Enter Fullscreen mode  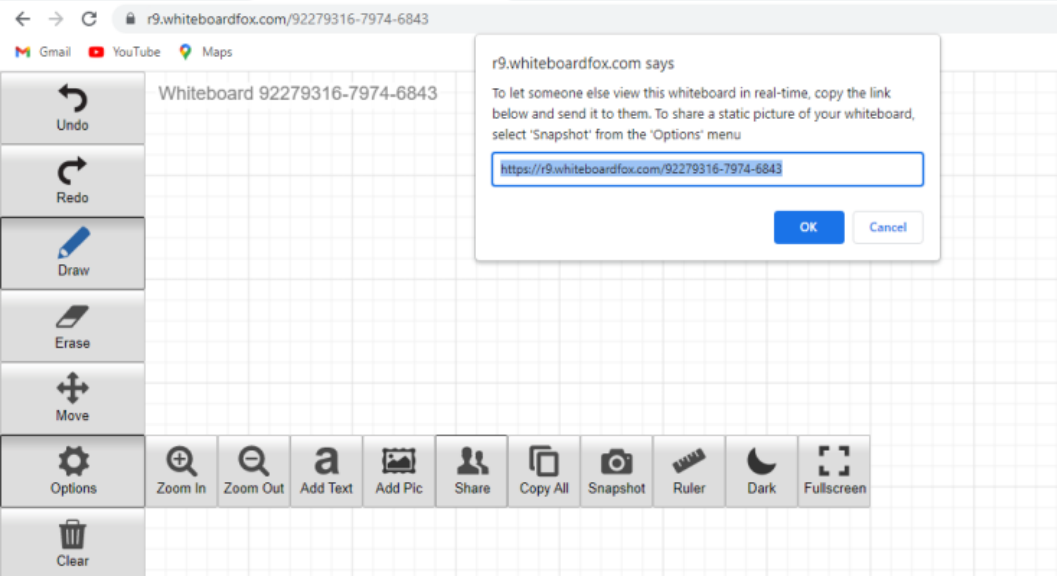coord(834,471)
